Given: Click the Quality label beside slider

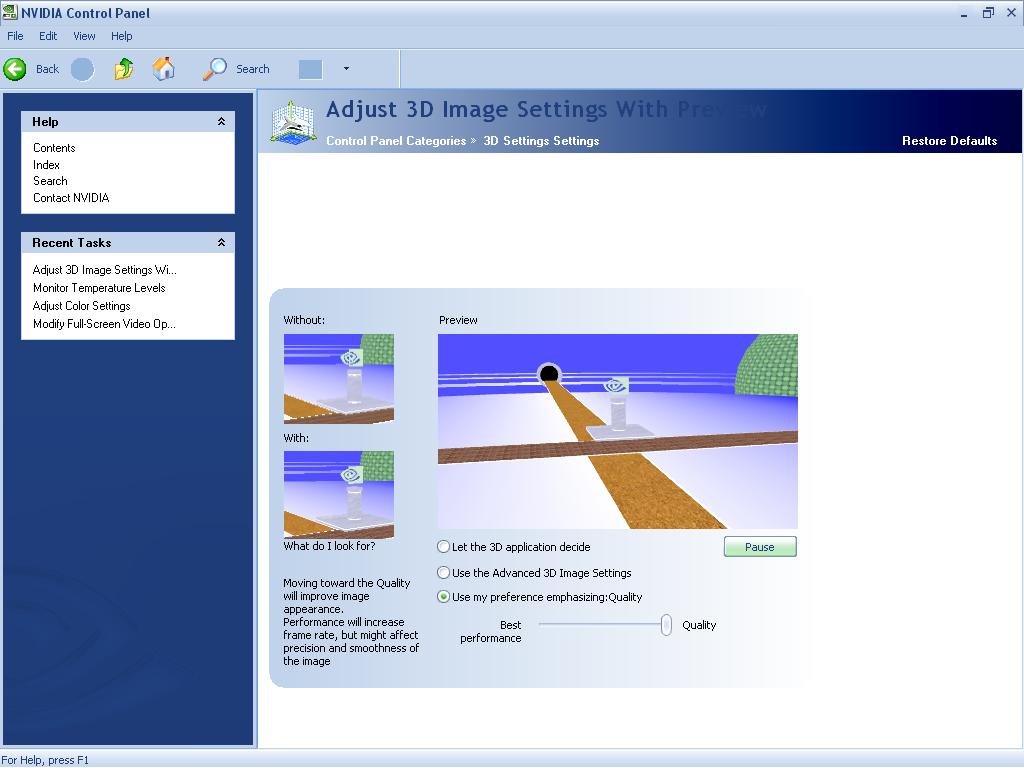Looking at the screenshot, I should pos(699,625).
